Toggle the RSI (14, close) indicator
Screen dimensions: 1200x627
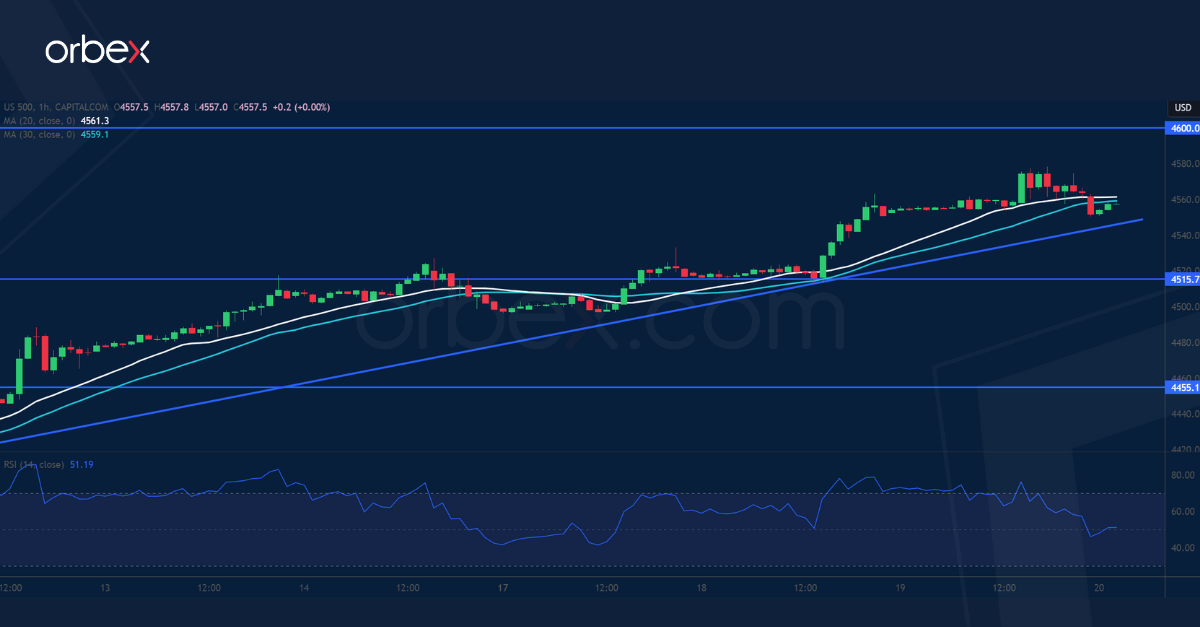pyautogui.click(x=32, y=466)
